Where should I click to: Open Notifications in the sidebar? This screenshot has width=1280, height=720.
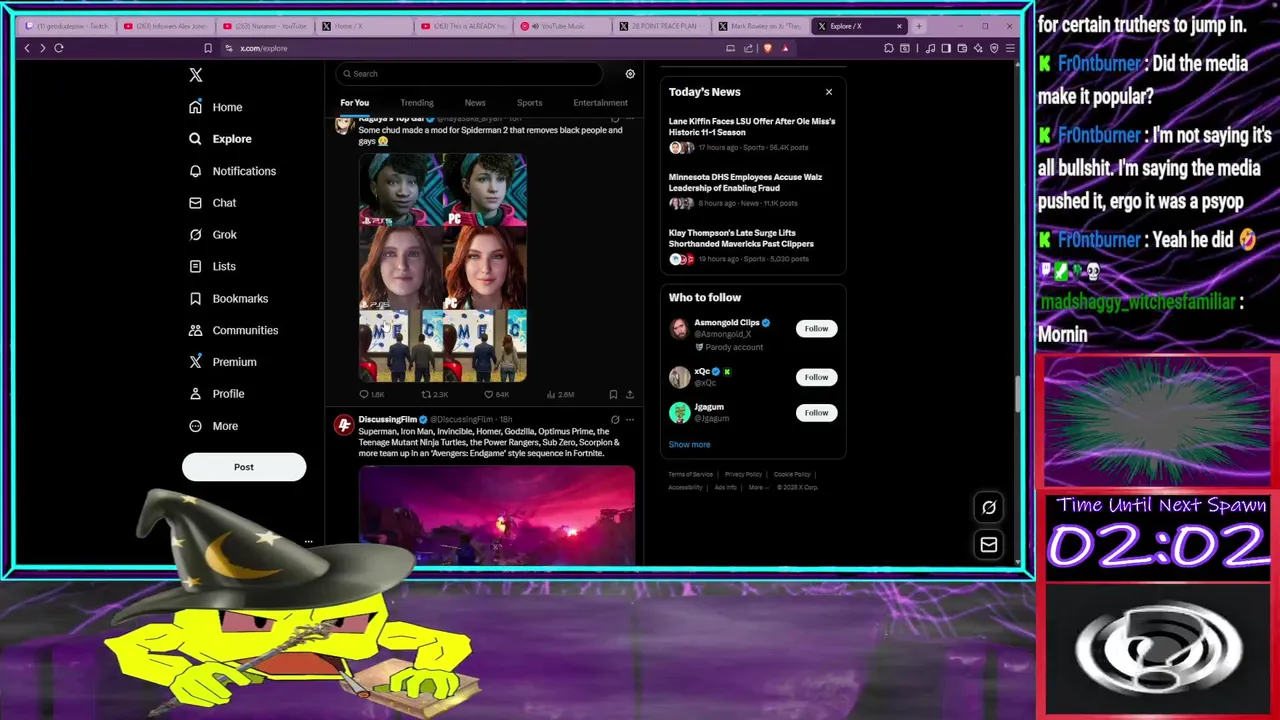coord(232,171)
